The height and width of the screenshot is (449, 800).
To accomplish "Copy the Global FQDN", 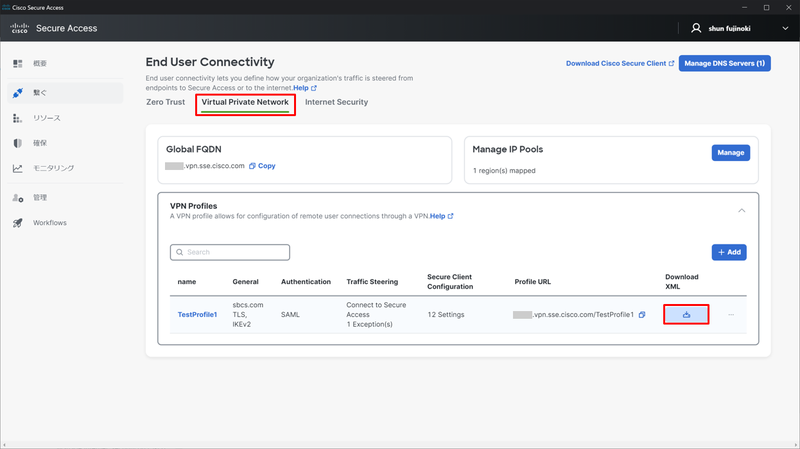I will [262, 166].
